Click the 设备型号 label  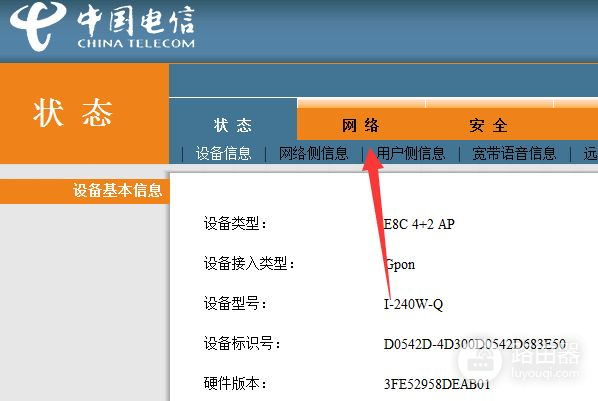[235, 304]
